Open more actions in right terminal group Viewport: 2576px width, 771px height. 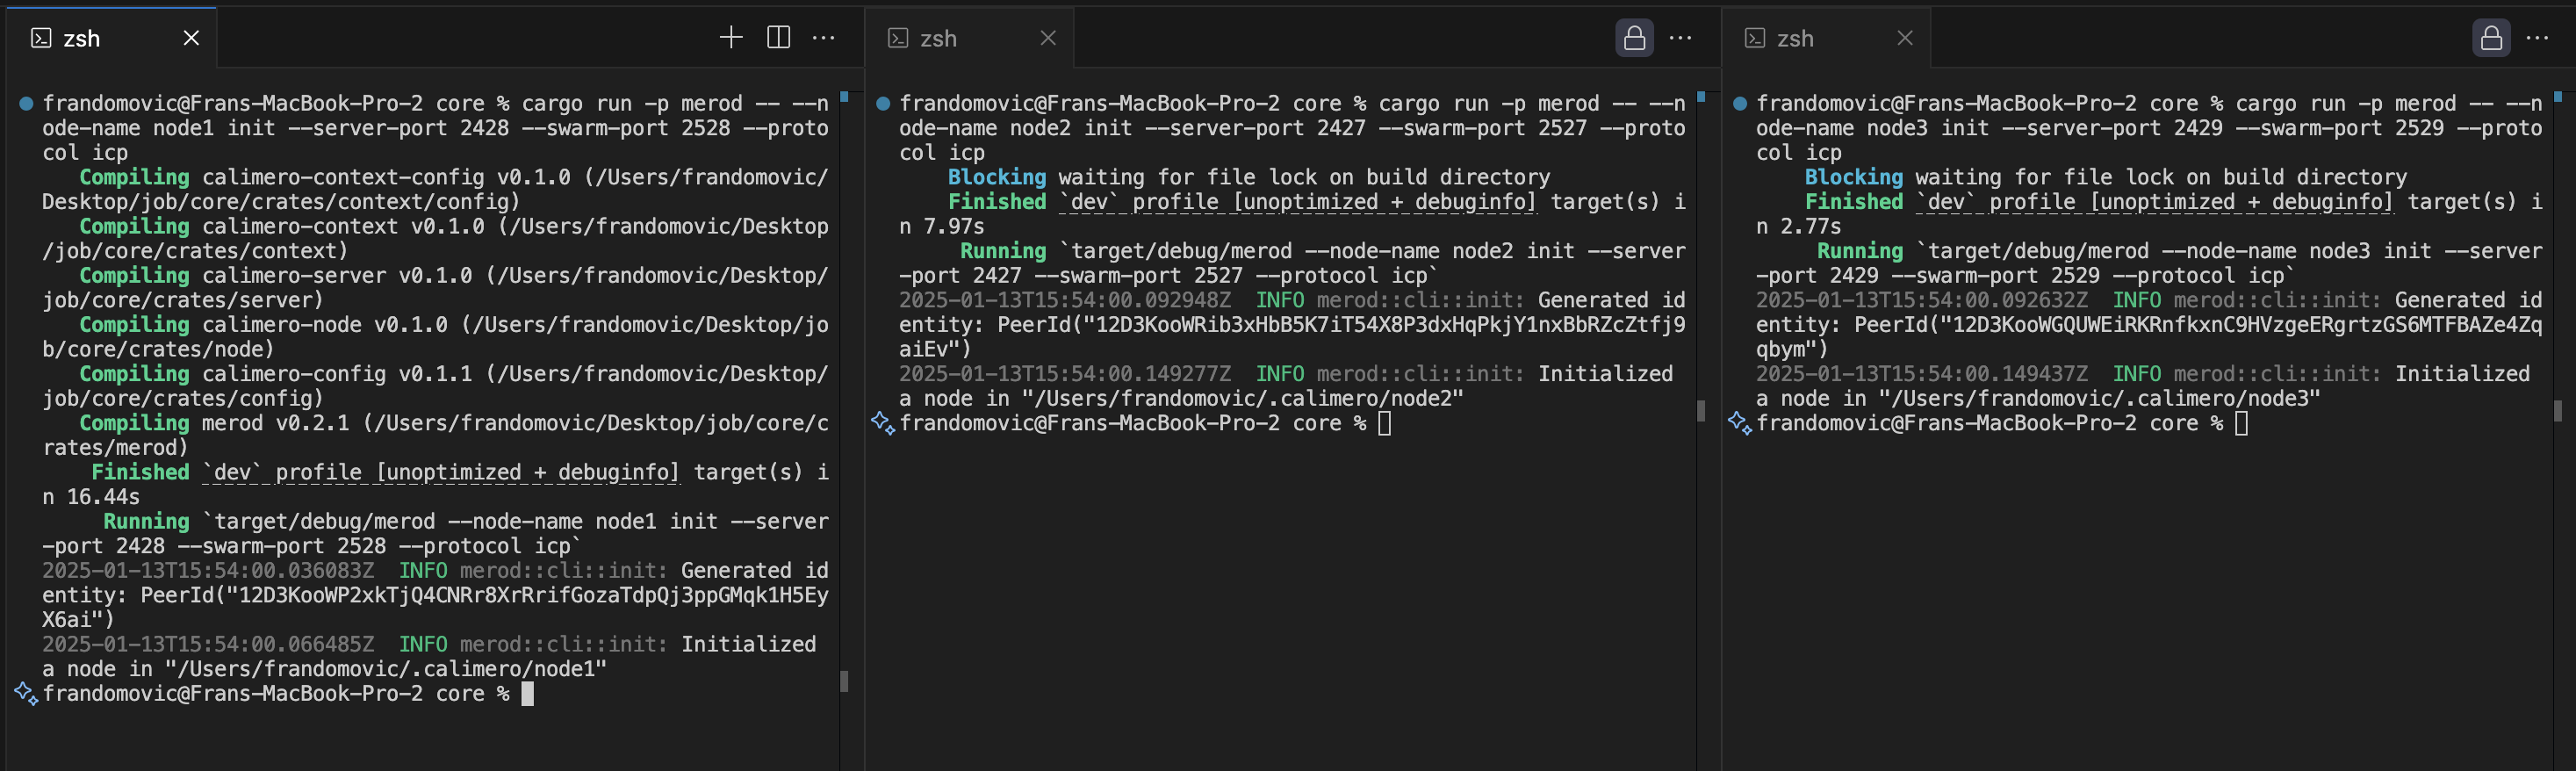pos(2538,38)
